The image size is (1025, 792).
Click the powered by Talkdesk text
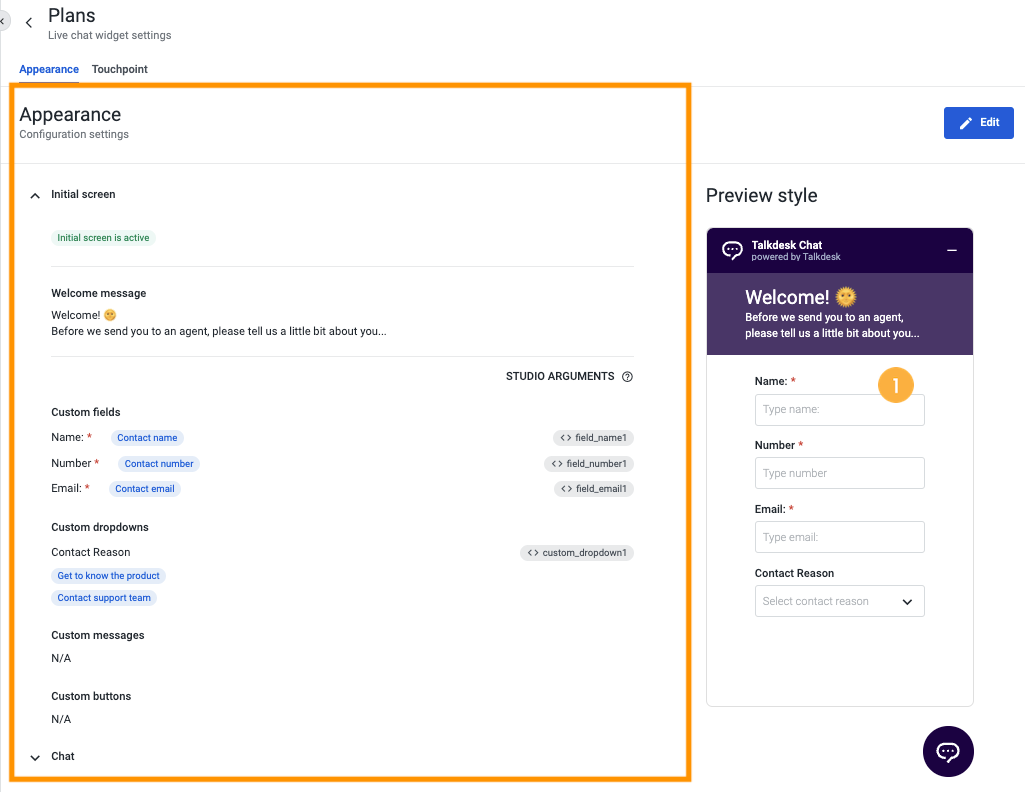796,257
